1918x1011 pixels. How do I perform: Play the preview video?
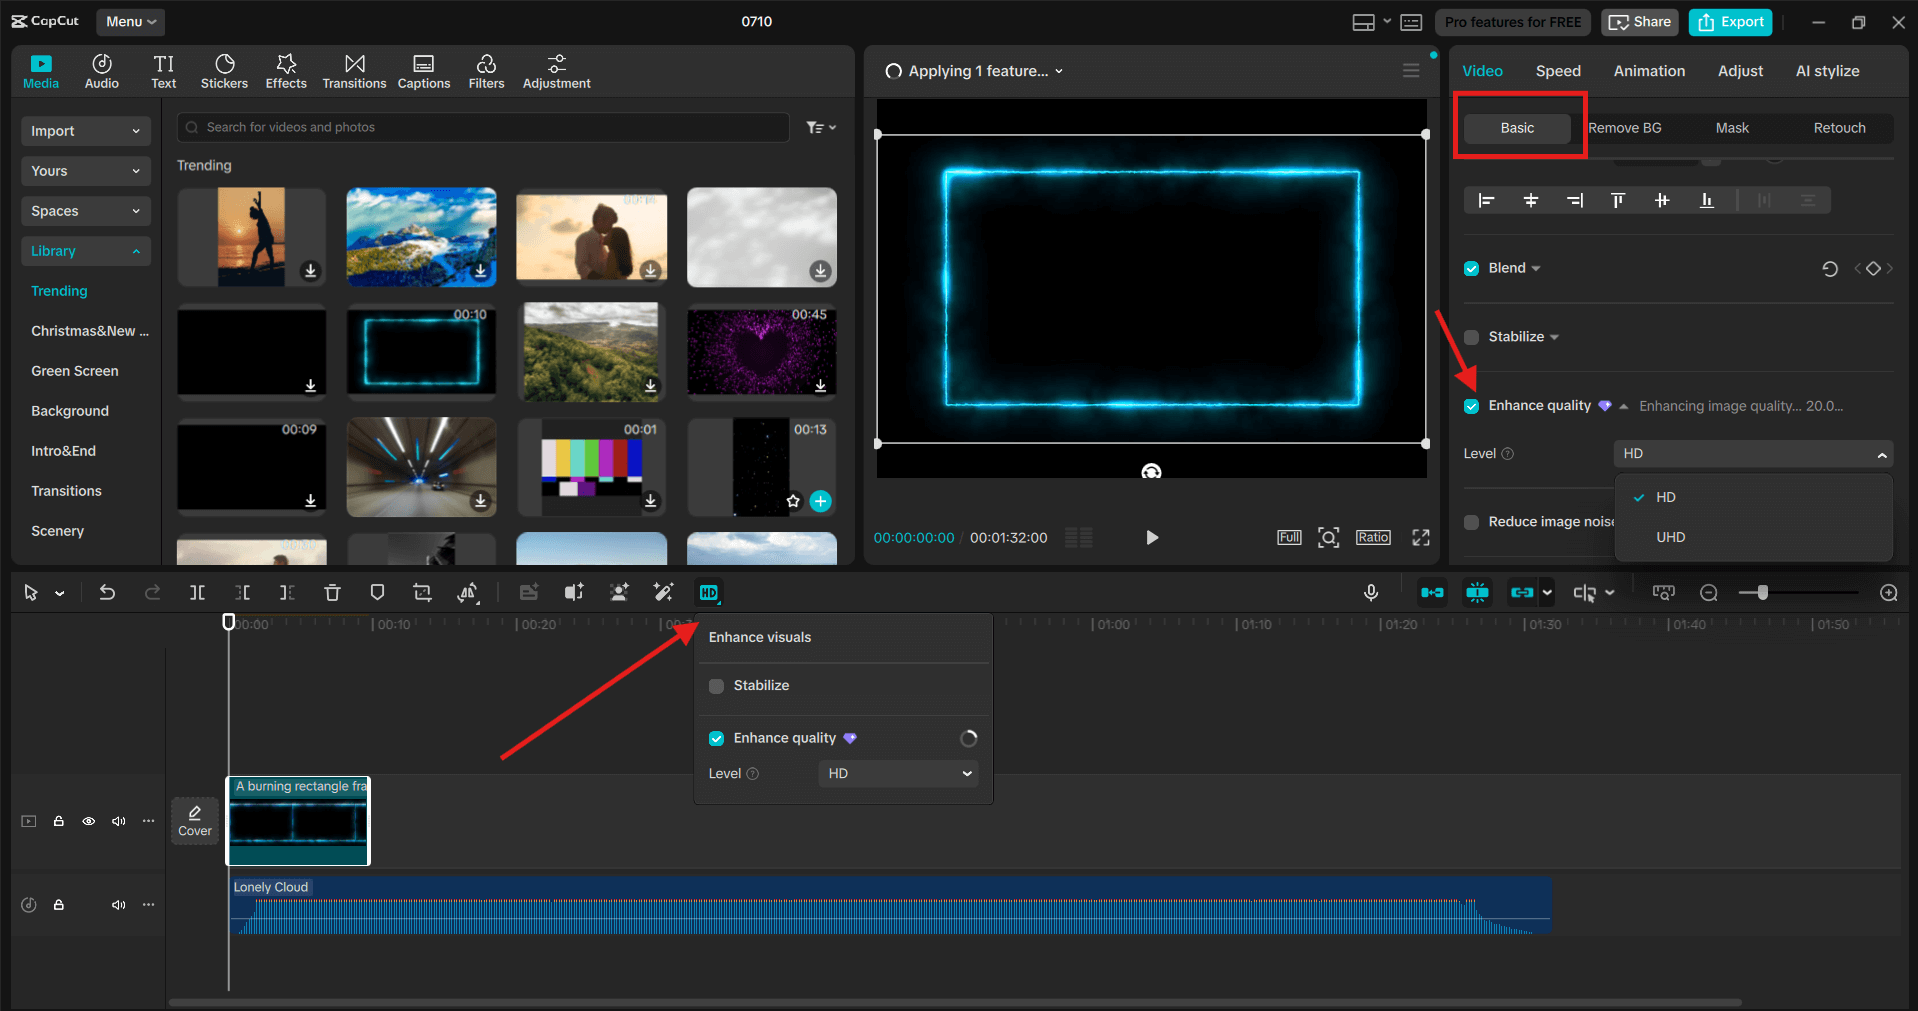click(1152, 538)
